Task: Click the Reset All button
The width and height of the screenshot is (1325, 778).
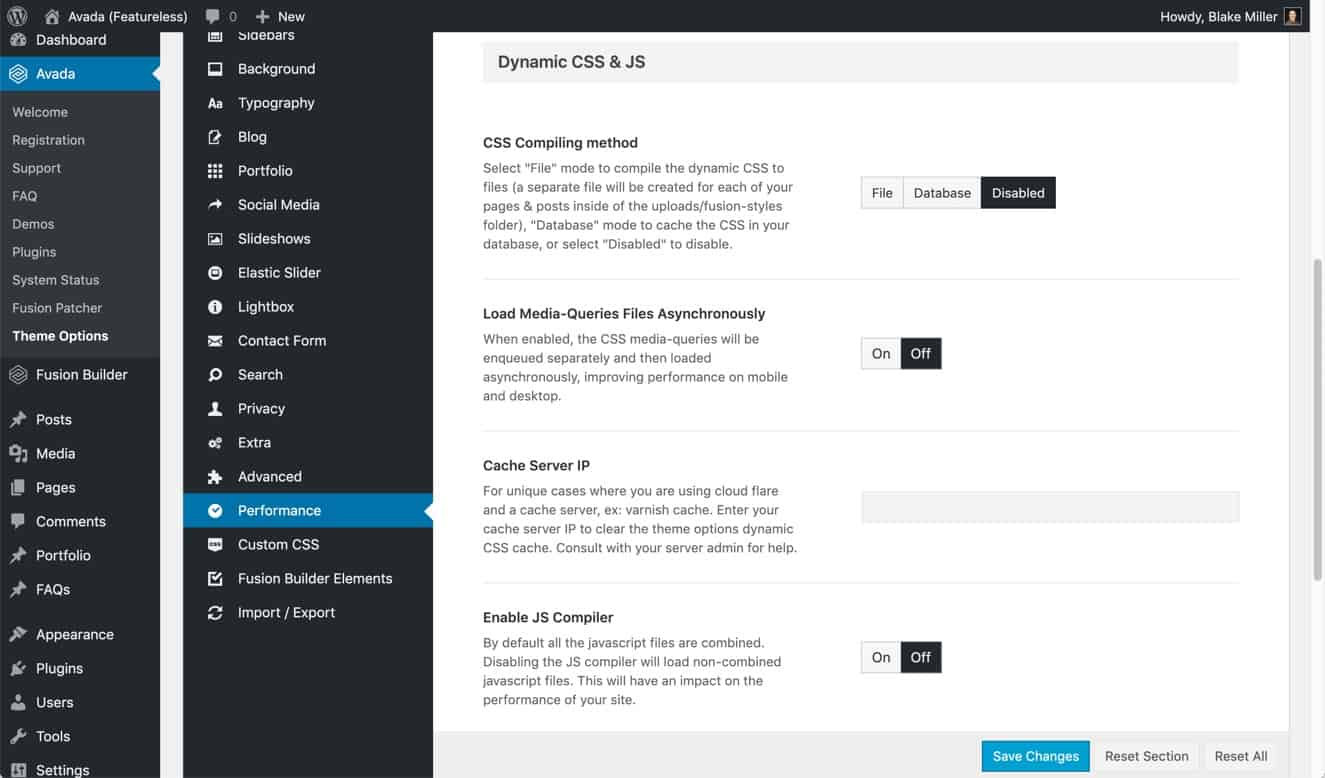Action: pos(1241,756)
